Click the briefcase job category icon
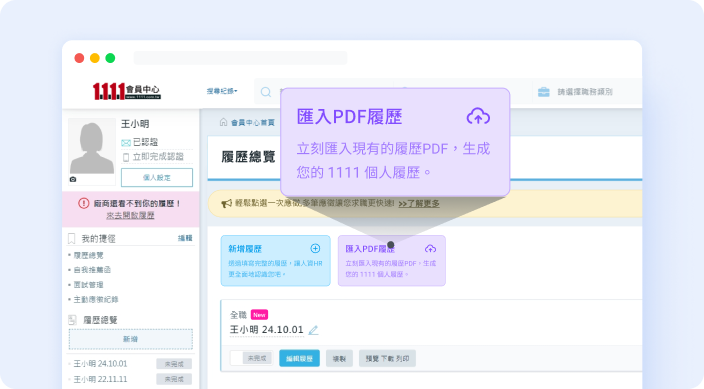This screenshot has height=389, width=704. [544, 92]
